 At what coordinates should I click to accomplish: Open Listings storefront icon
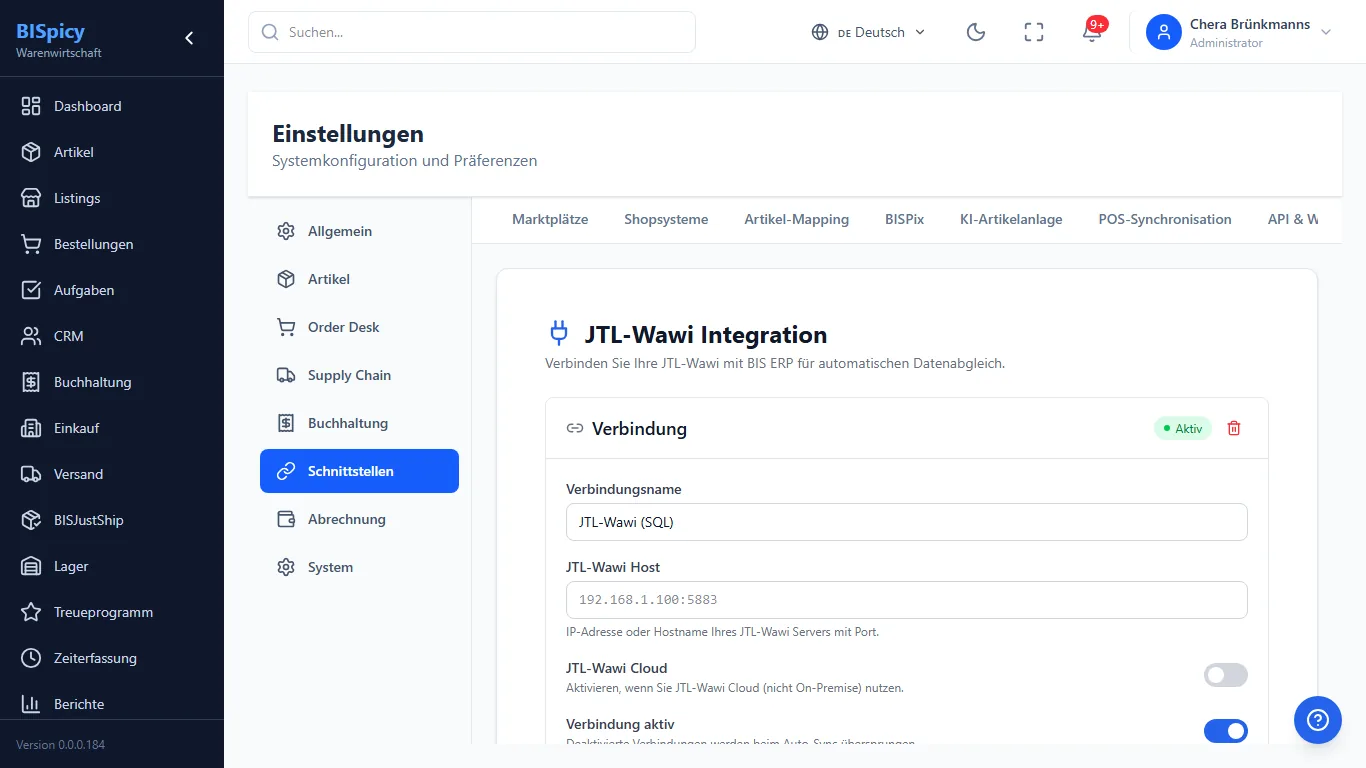tap(31, 198)
